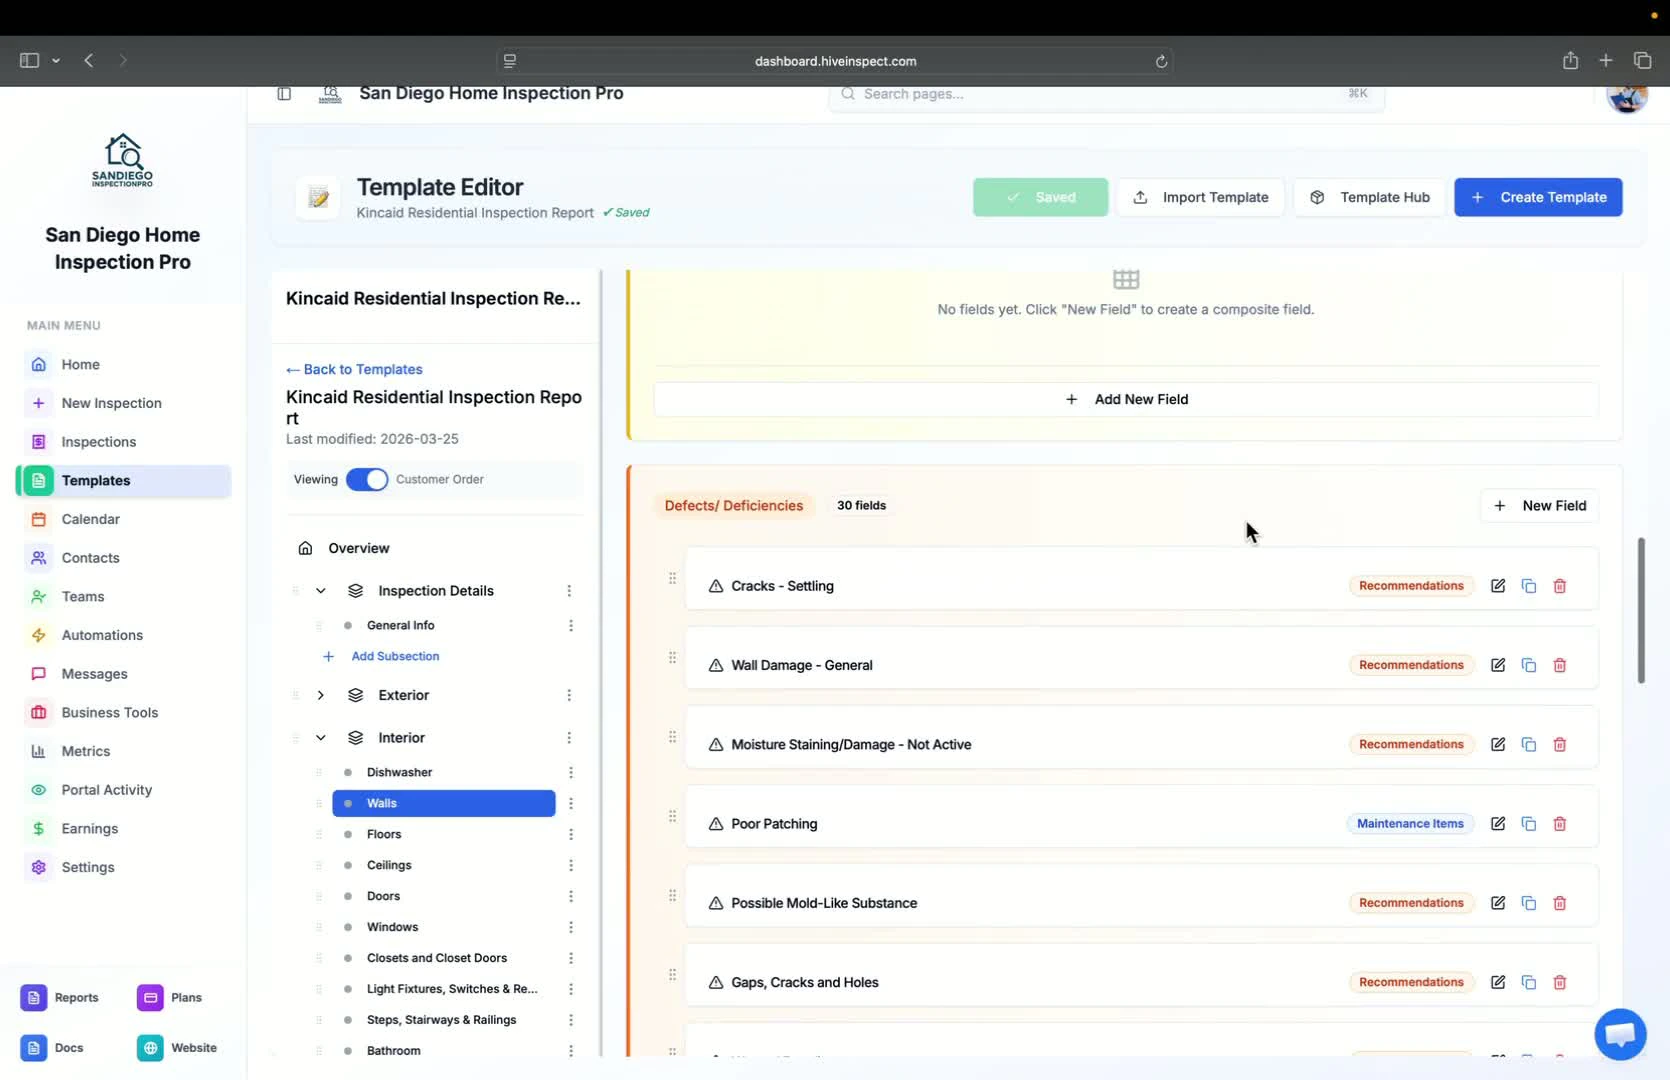Delete the Gaps, Cracks and Holes field
Viewport: 1670px width, 1080px height.
click(x=1560, y=982)
